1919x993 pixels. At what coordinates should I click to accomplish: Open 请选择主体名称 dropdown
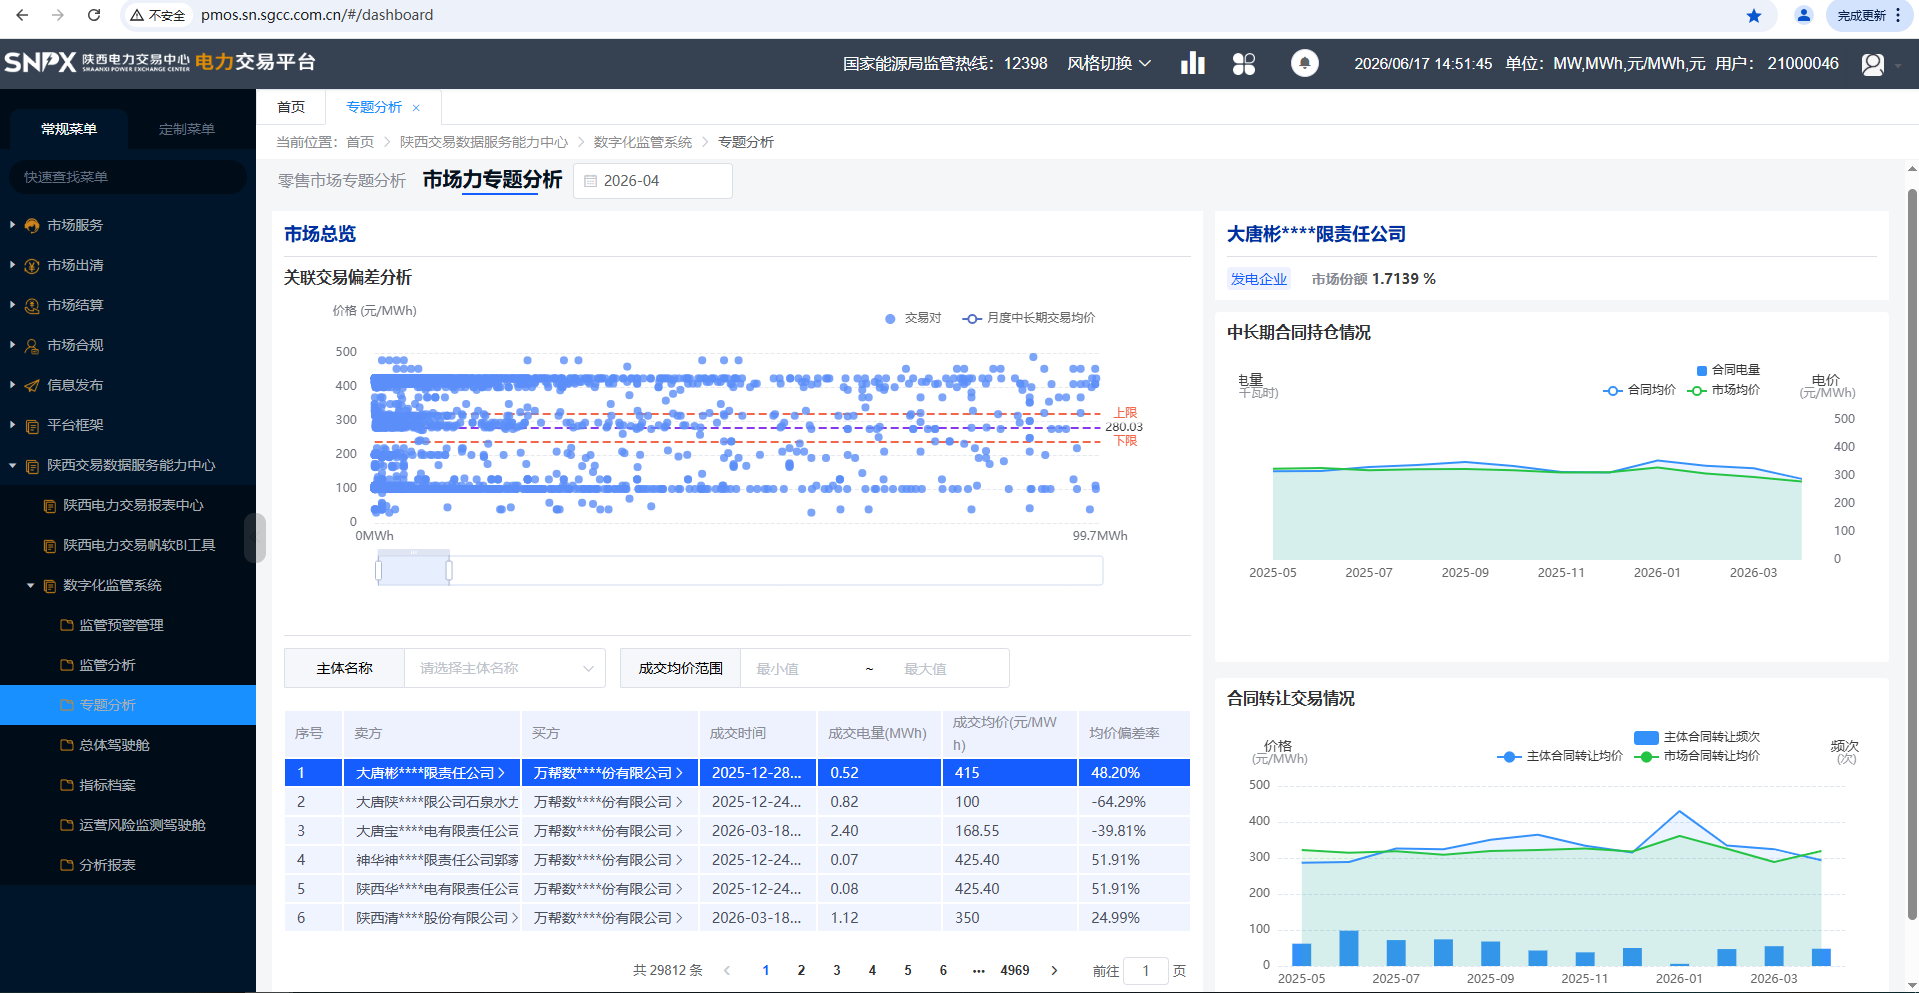point(505,668)
